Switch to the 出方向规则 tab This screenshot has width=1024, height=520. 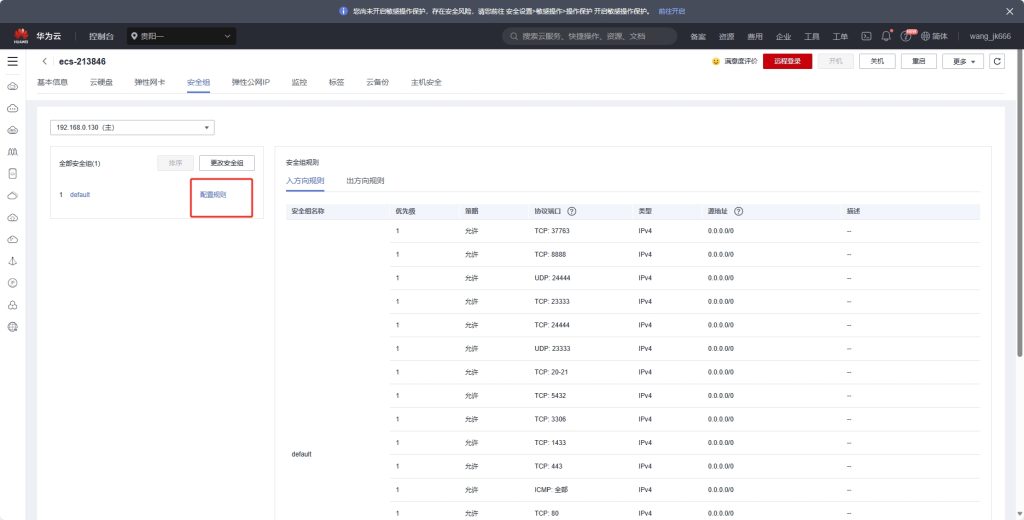[x=365, y=181]
